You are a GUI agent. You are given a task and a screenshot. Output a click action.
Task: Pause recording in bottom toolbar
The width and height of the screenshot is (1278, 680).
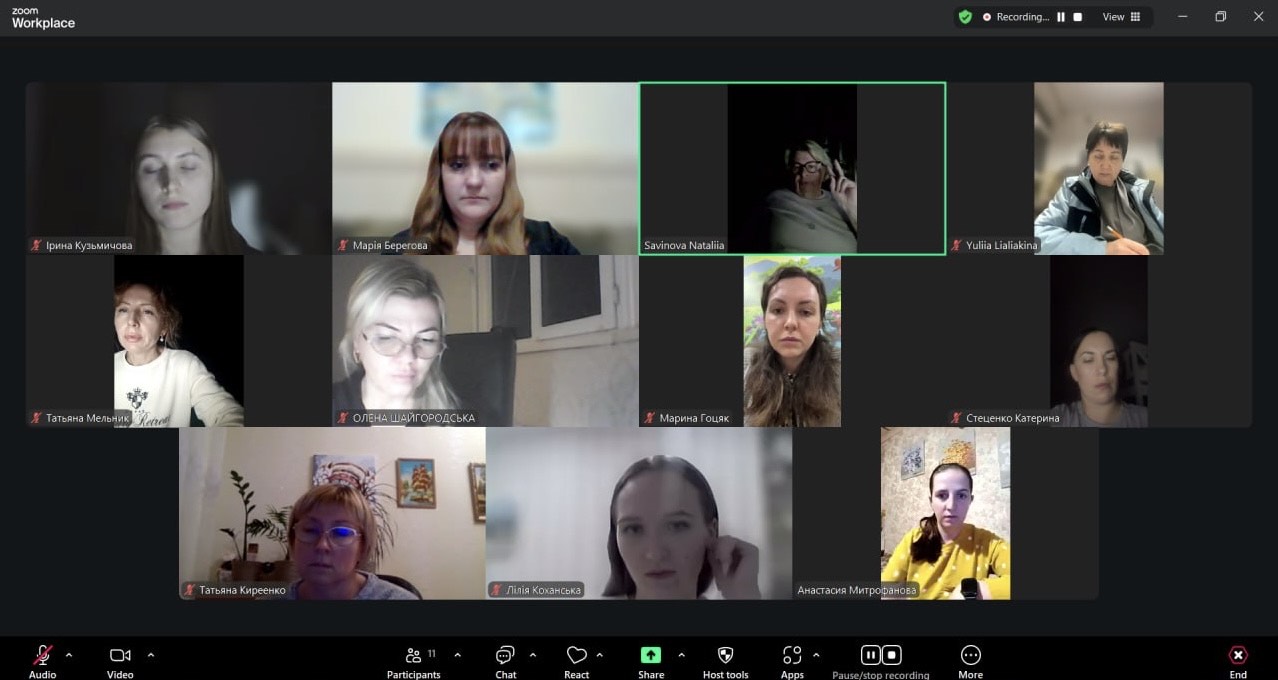click(870, 655)
